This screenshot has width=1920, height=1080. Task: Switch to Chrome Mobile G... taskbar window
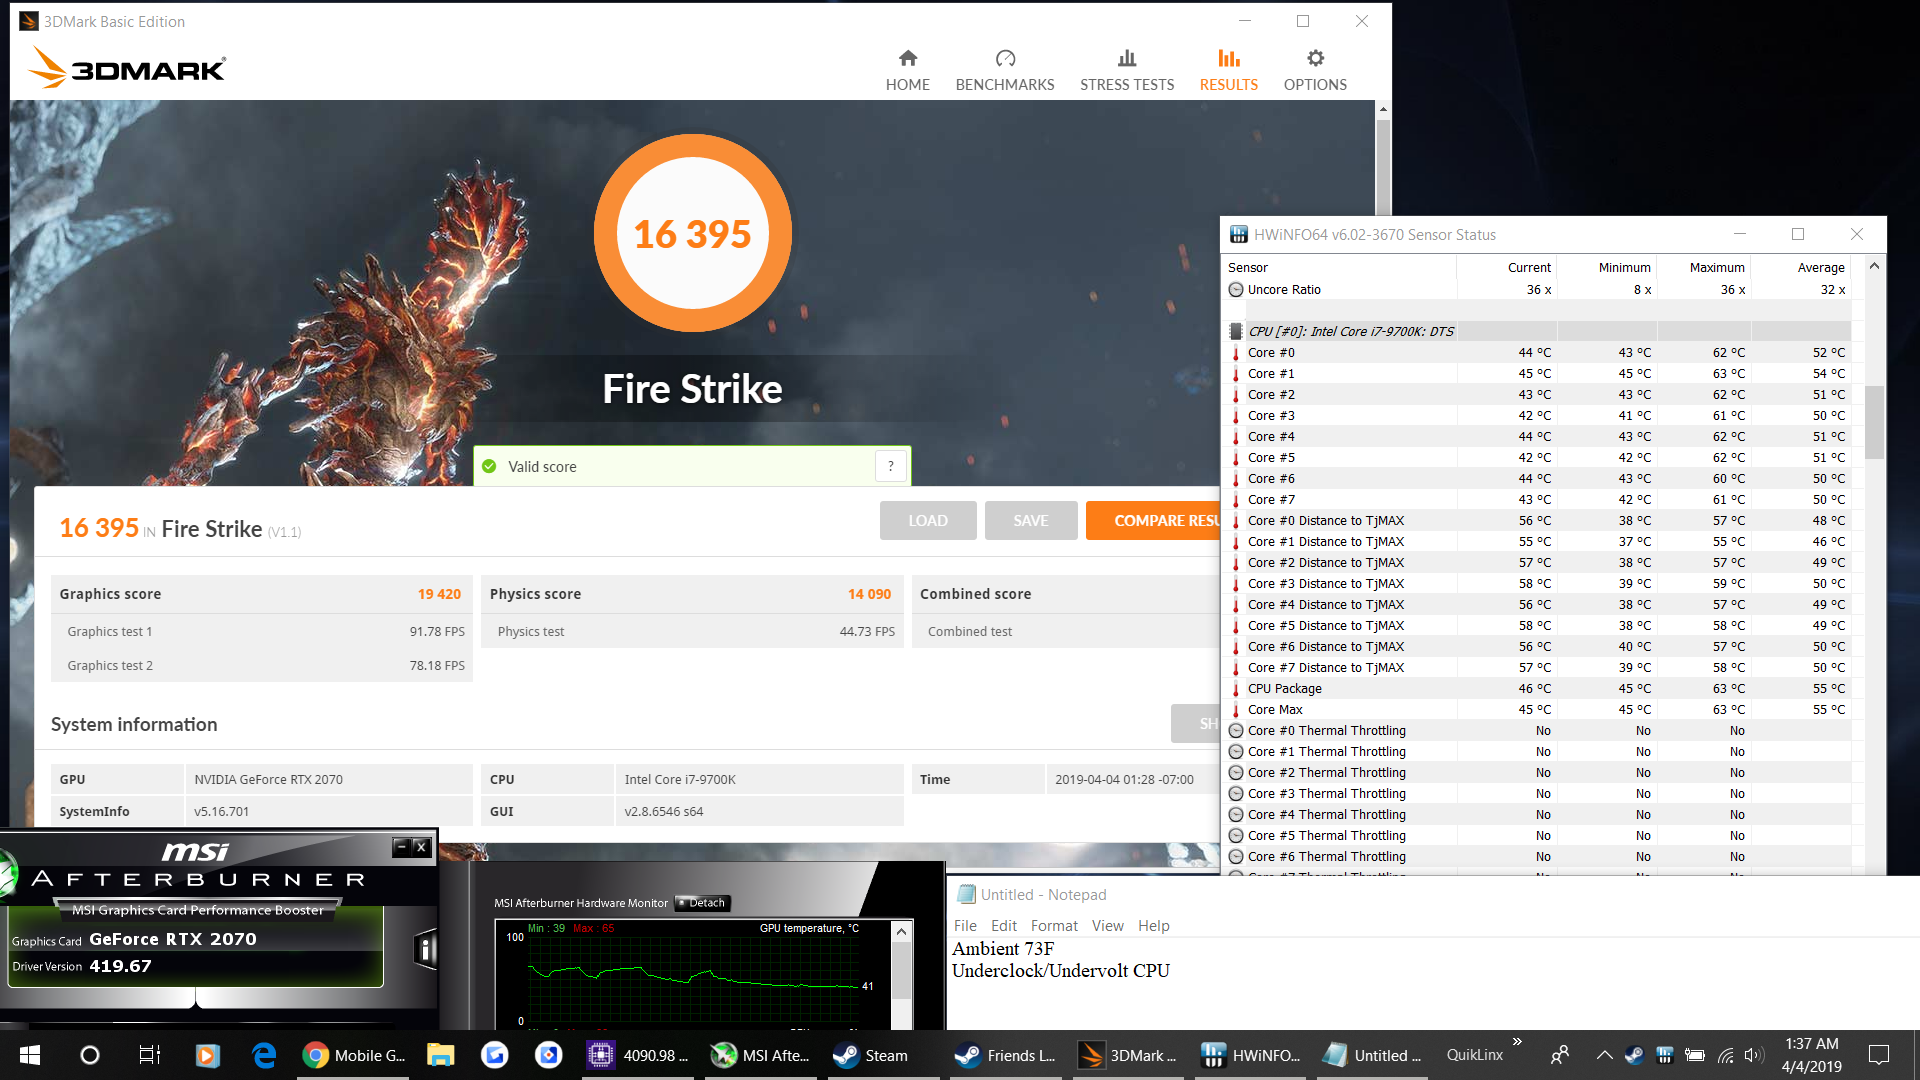[355, 1055]
